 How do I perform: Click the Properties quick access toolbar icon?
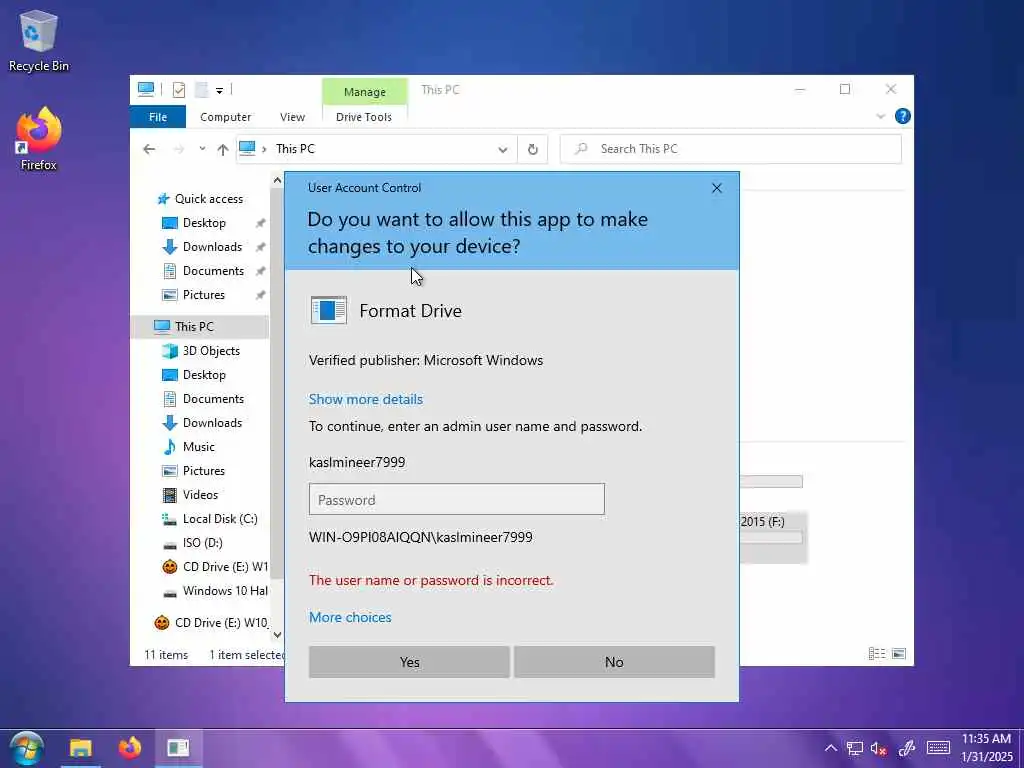point(178,90)
